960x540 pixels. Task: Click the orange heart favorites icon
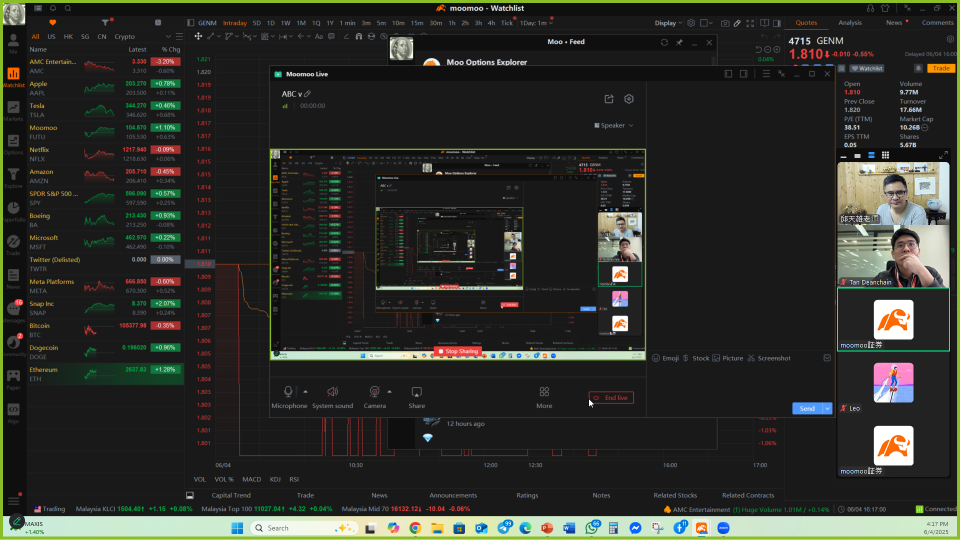click(x=53, y=23)
